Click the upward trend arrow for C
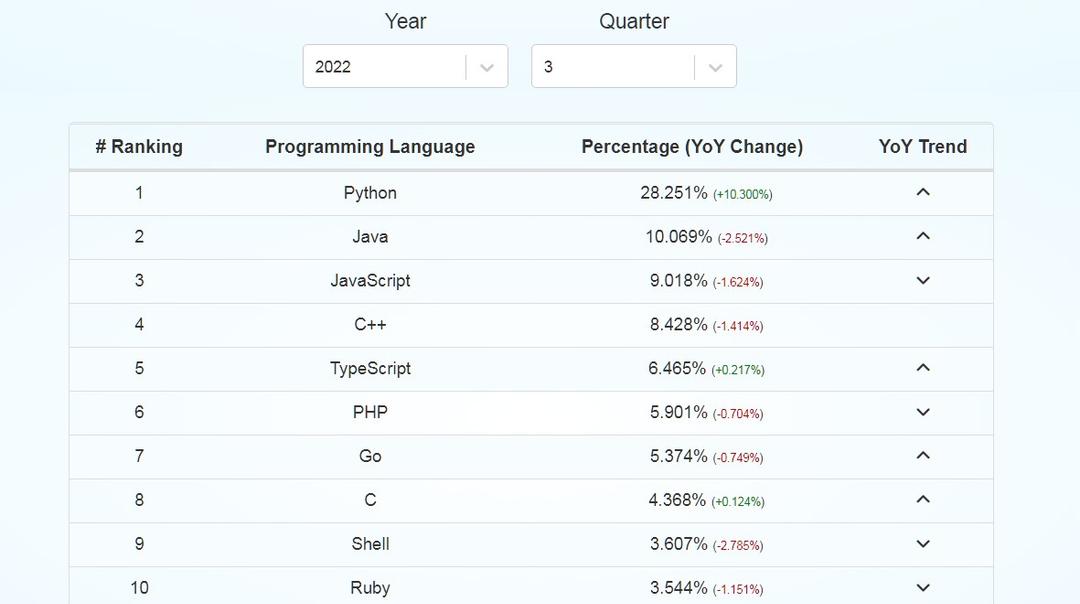 pos(923,500)
